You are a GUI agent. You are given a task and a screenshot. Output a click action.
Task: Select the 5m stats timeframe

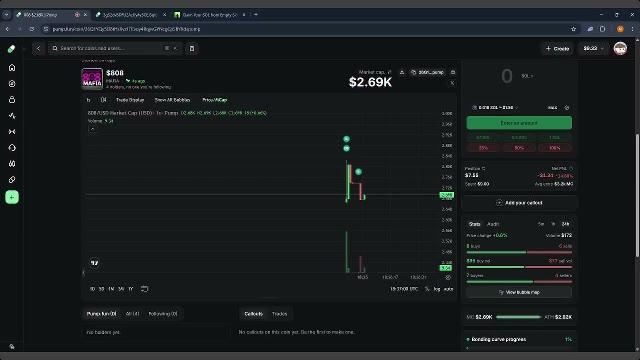(541, 224)
